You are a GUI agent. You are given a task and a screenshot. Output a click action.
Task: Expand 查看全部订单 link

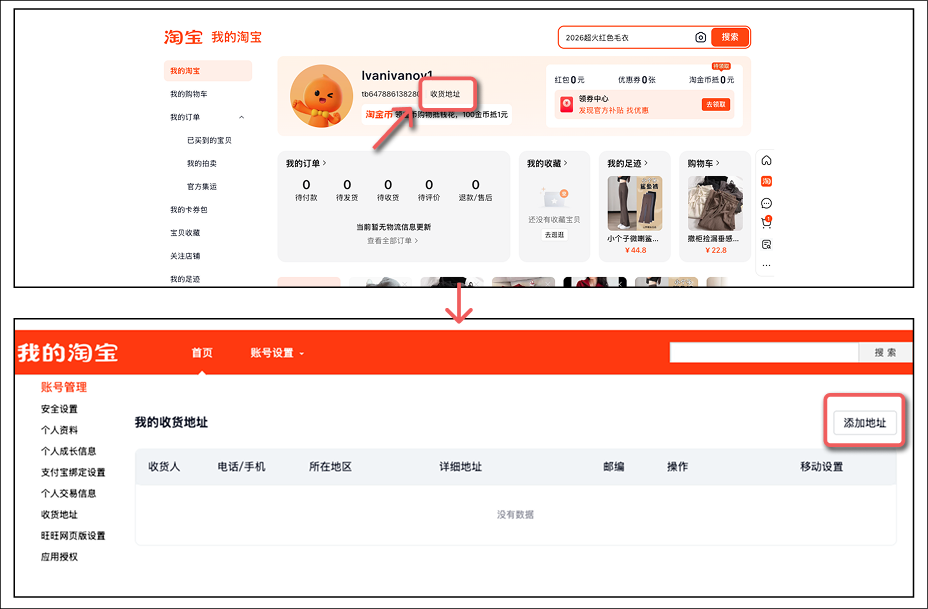point(392,241)
